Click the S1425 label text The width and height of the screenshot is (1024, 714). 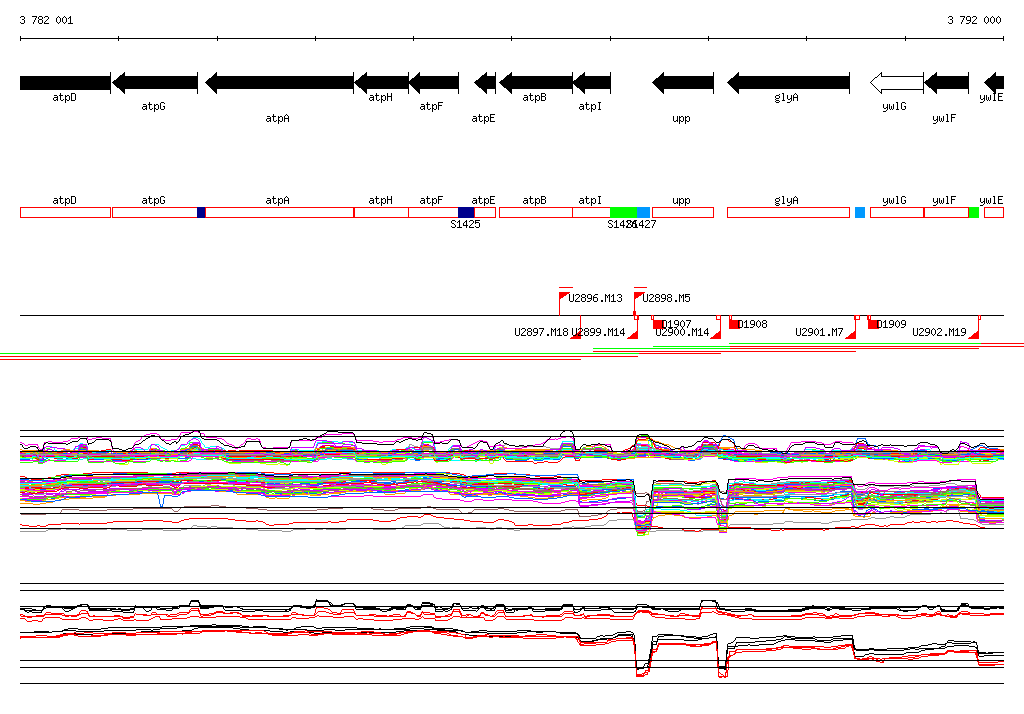[465, 224]
